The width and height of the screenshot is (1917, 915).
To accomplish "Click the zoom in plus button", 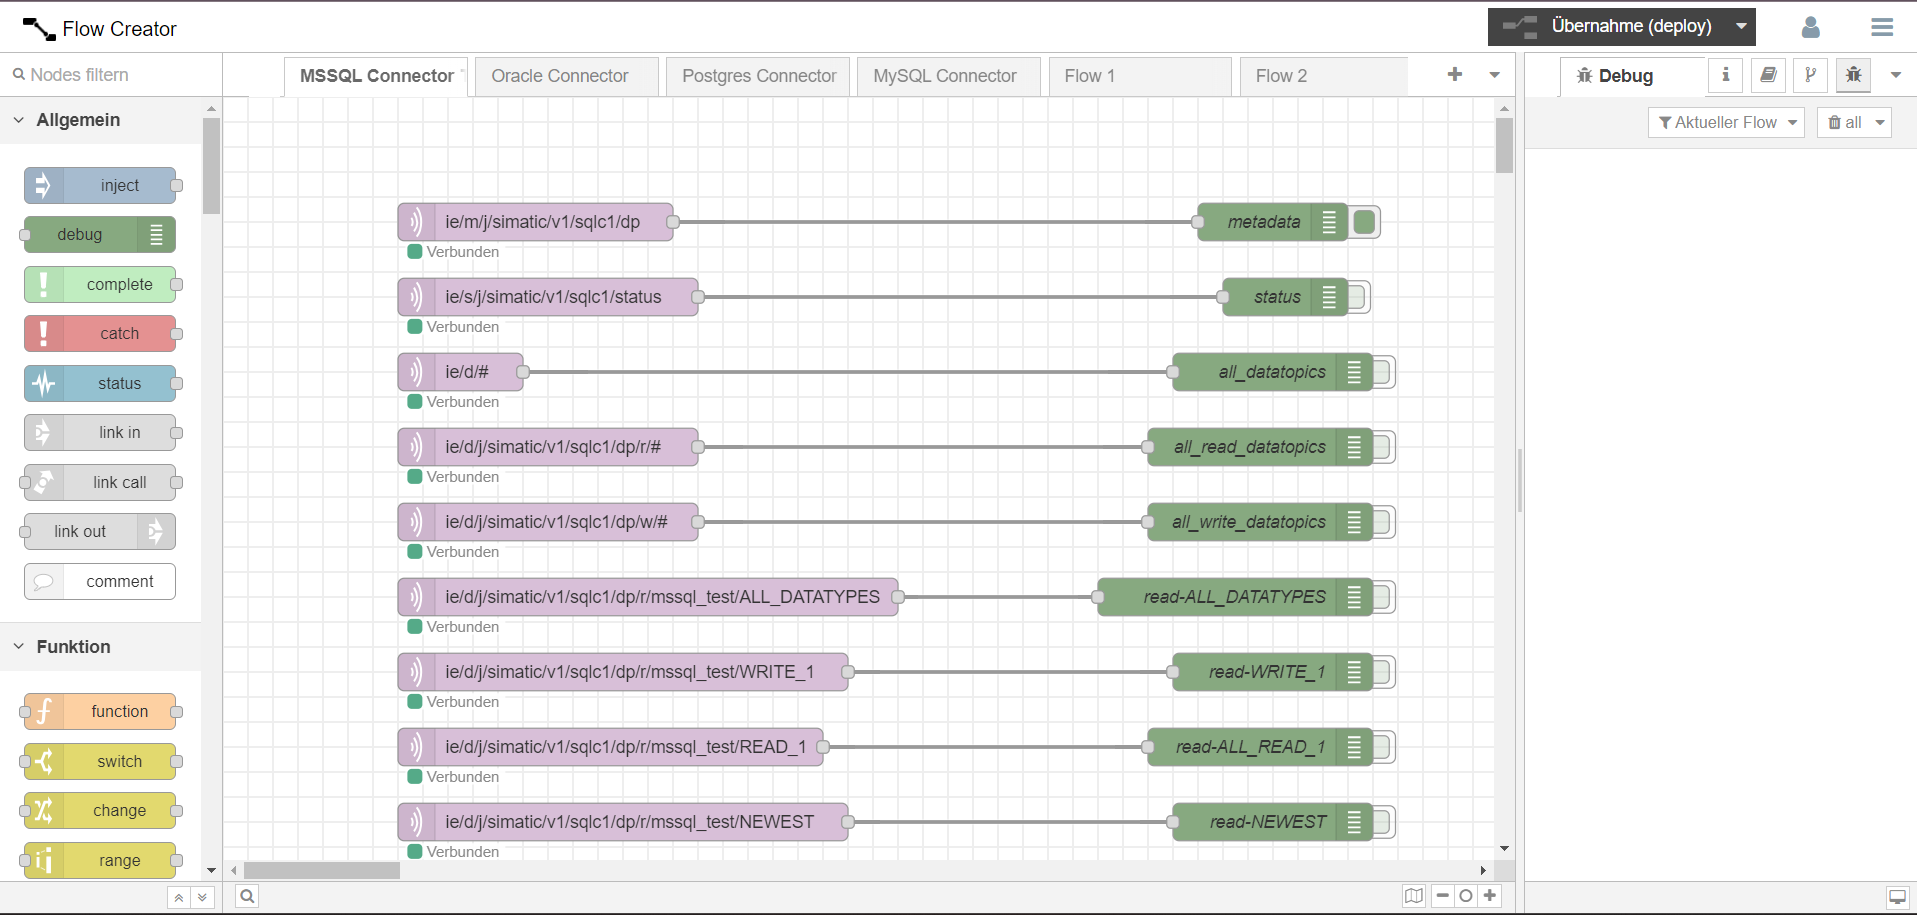I will (x=1490, y=896).
